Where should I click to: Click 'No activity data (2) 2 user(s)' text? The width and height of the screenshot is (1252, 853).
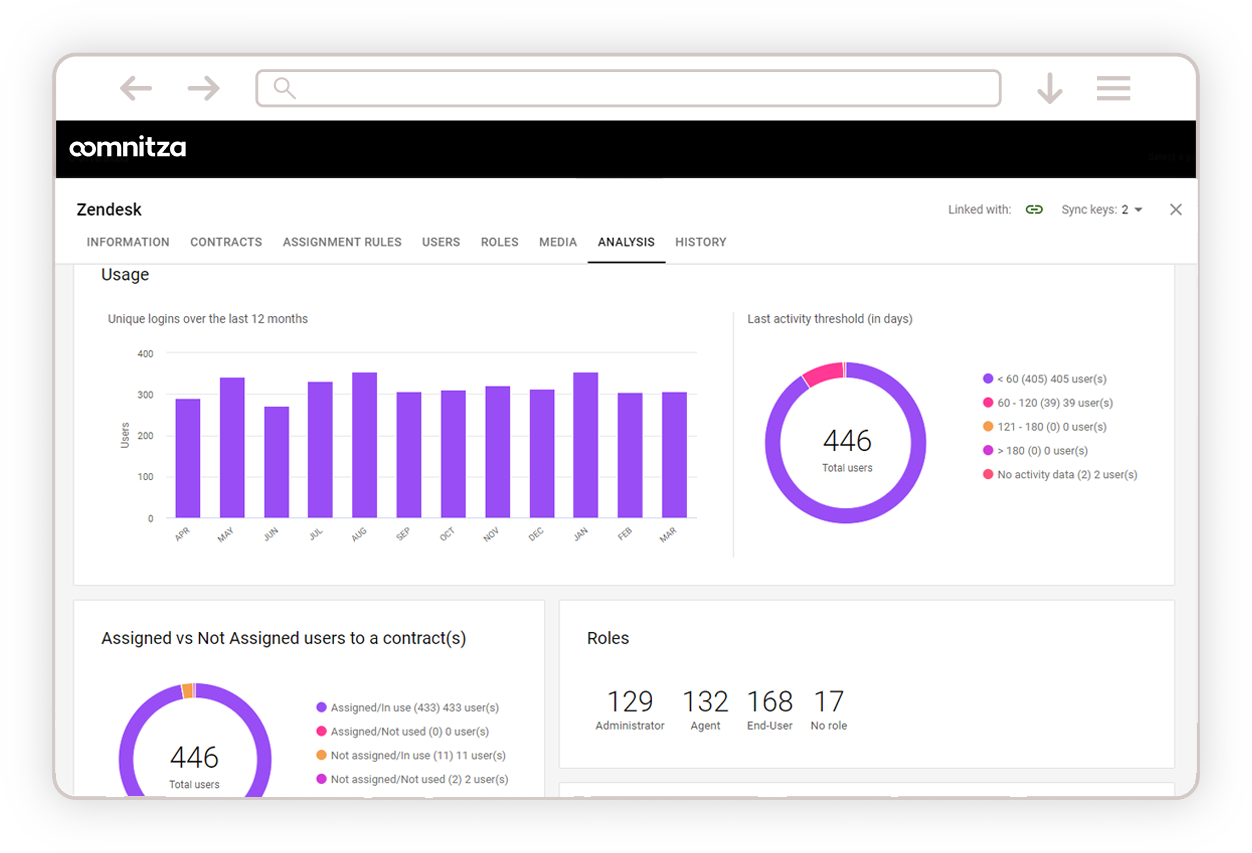click(x=1068, y=475)
